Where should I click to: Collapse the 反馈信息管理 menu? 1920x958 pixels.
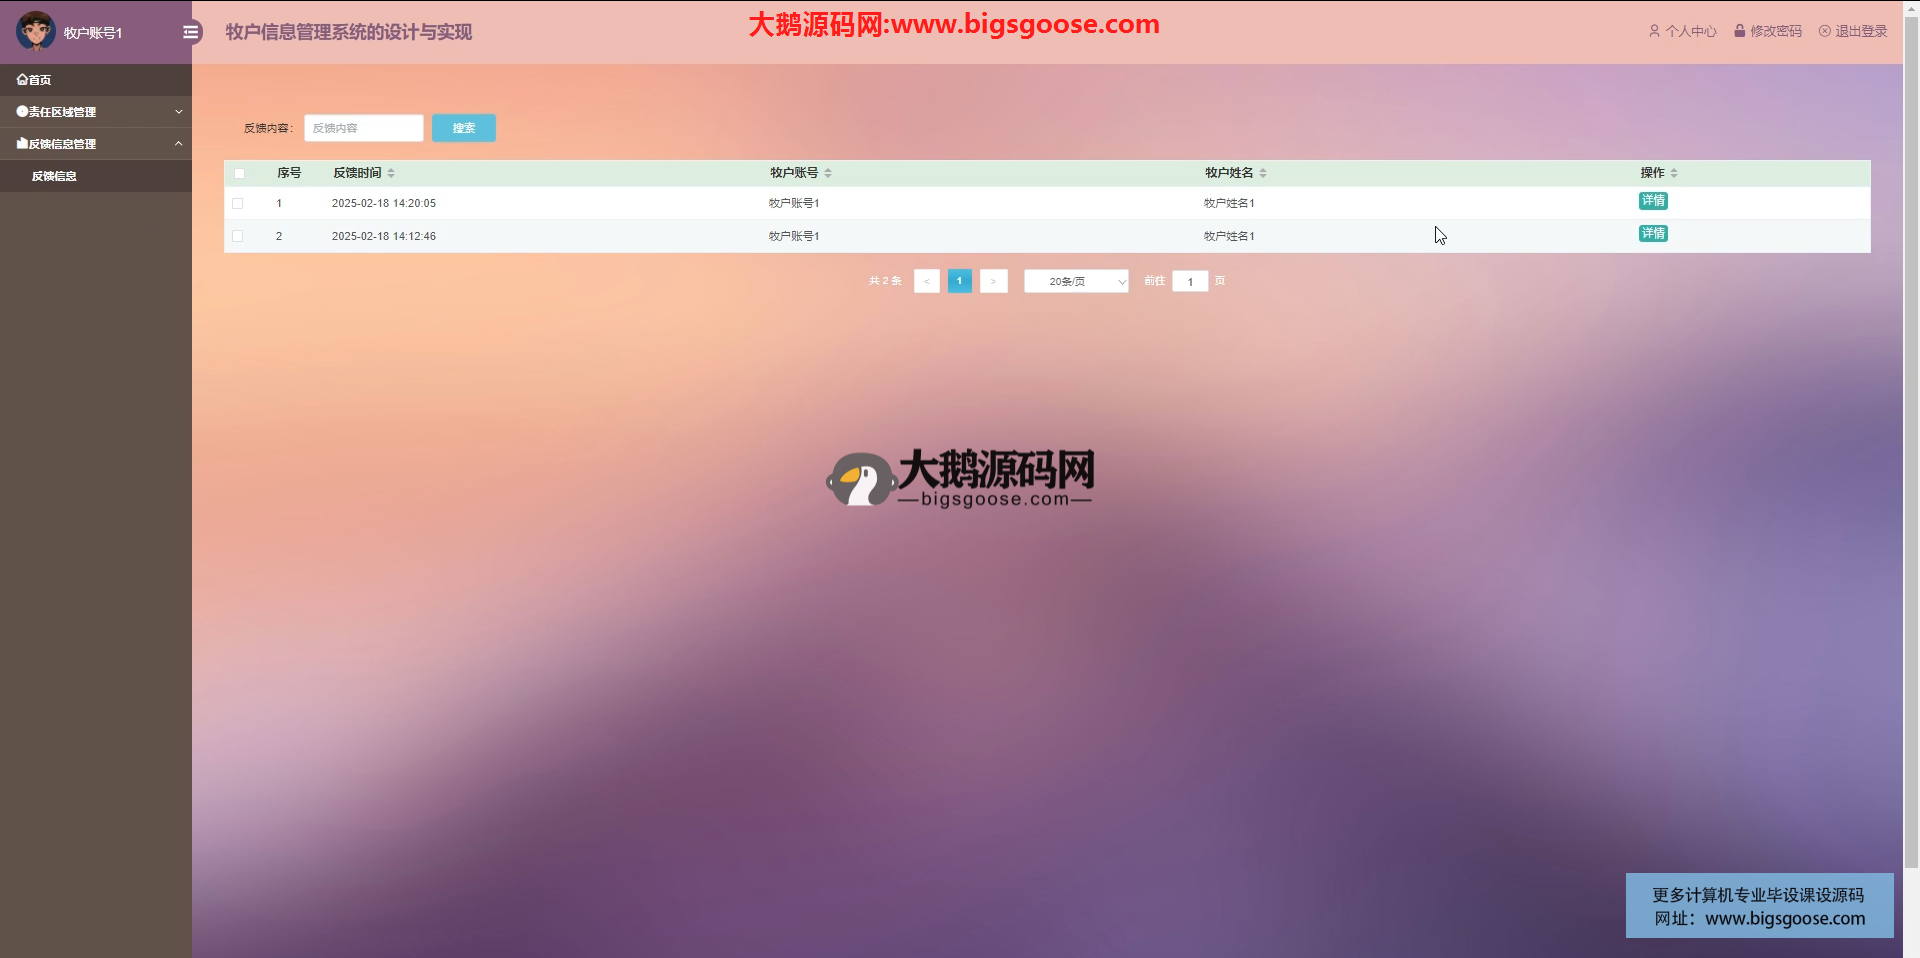(96, 144)
